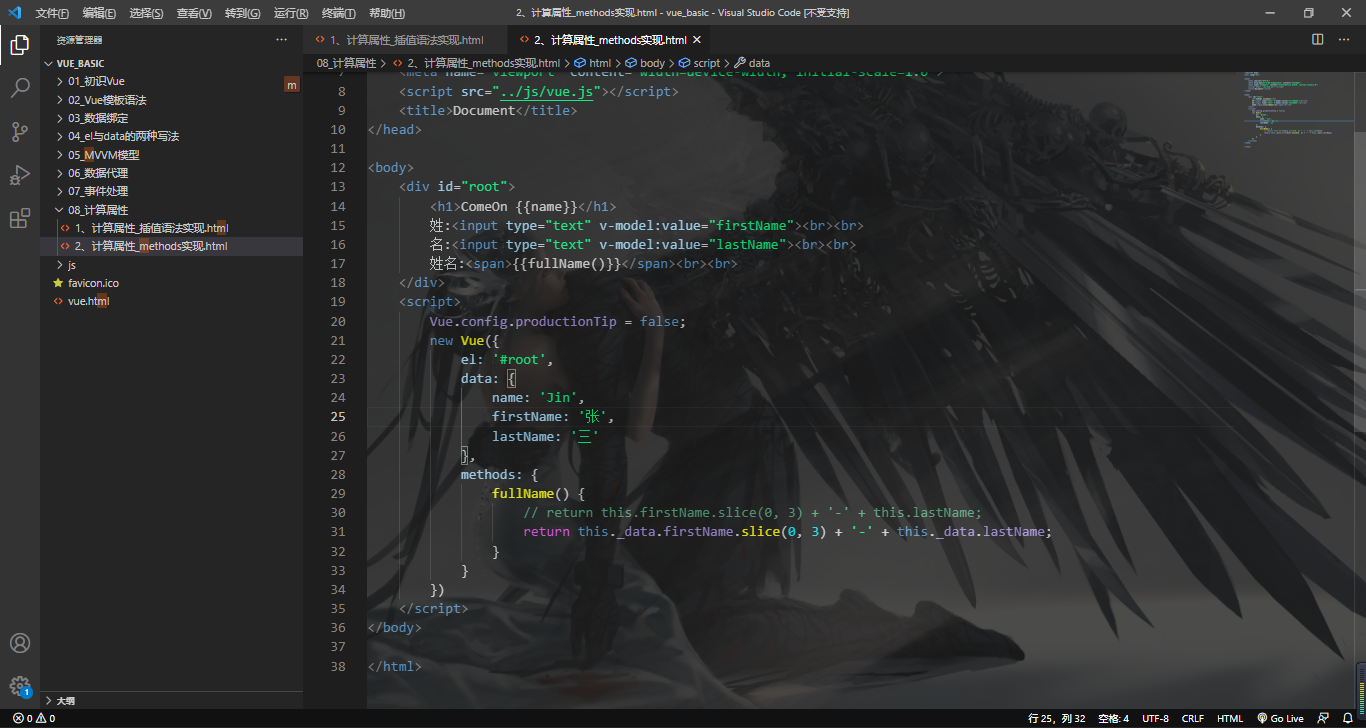The image size is (1366, 728).
Task: Open the Manage gear icon
Action: 20,686
